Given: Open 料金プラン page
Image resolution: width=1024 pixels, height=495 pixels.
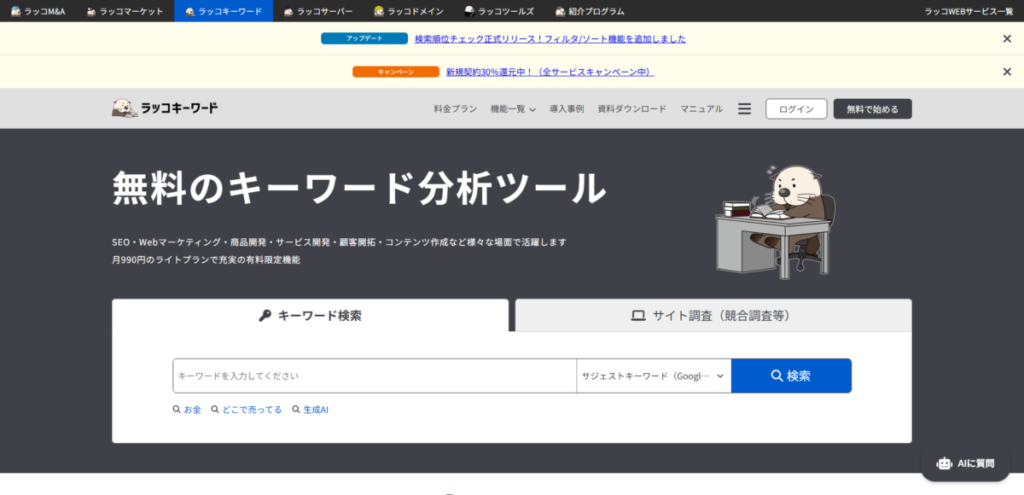Looking at the screenshot, I should (455, 109).
